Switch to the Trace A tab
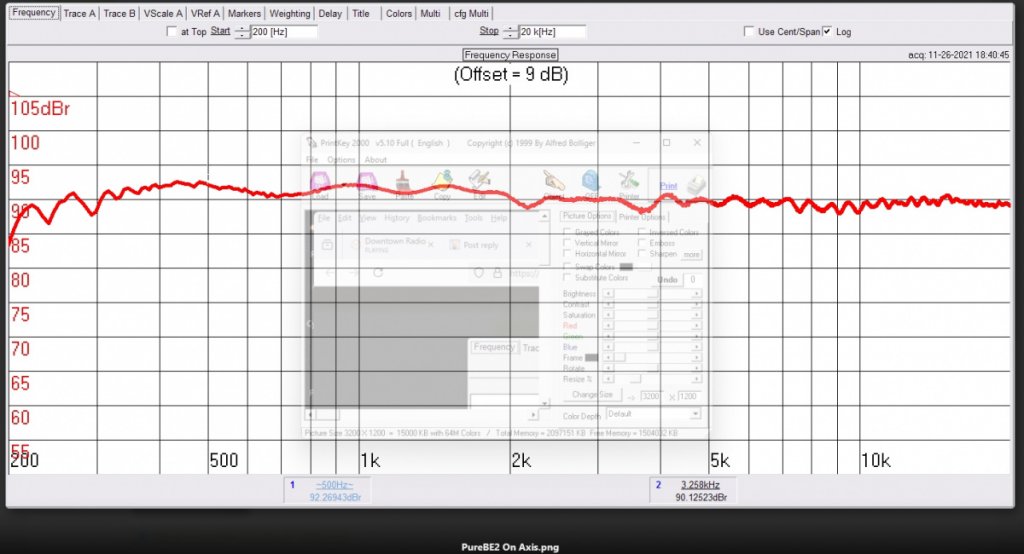The width and height of the screenshot is (1024, 554). (80, 14)
